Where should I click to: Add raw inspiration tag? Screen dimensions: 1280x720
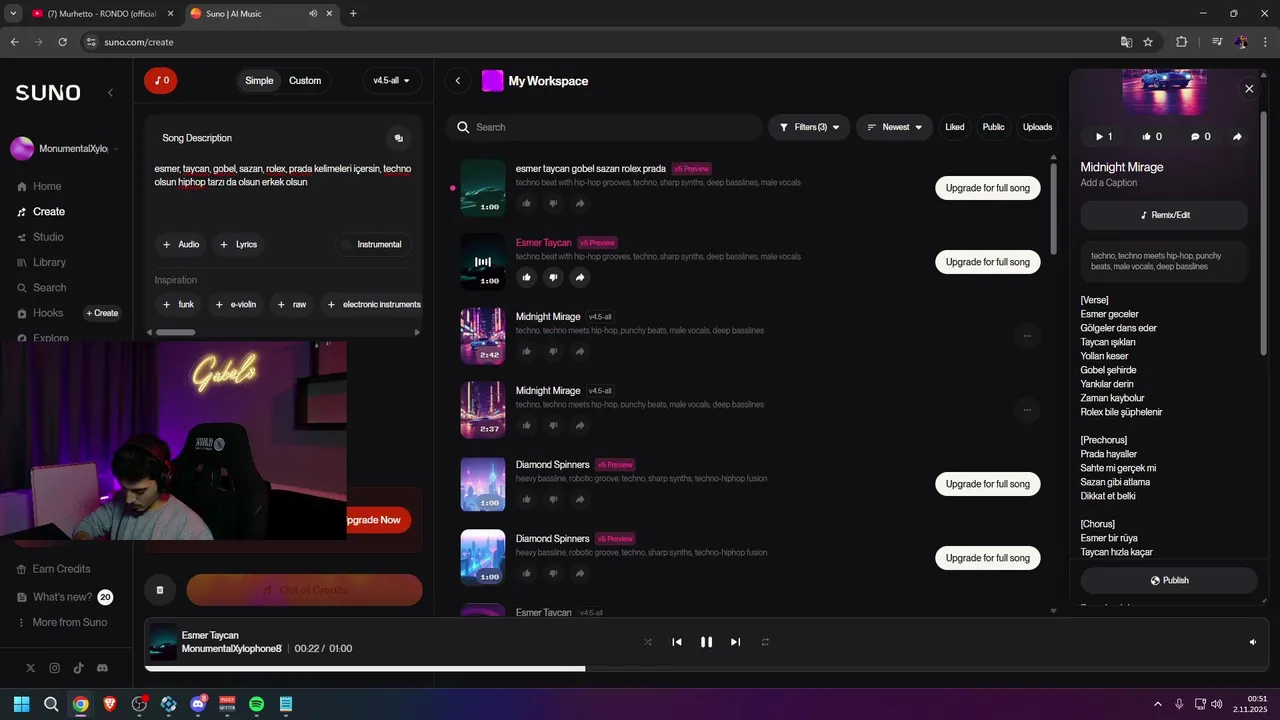(292, 304)
